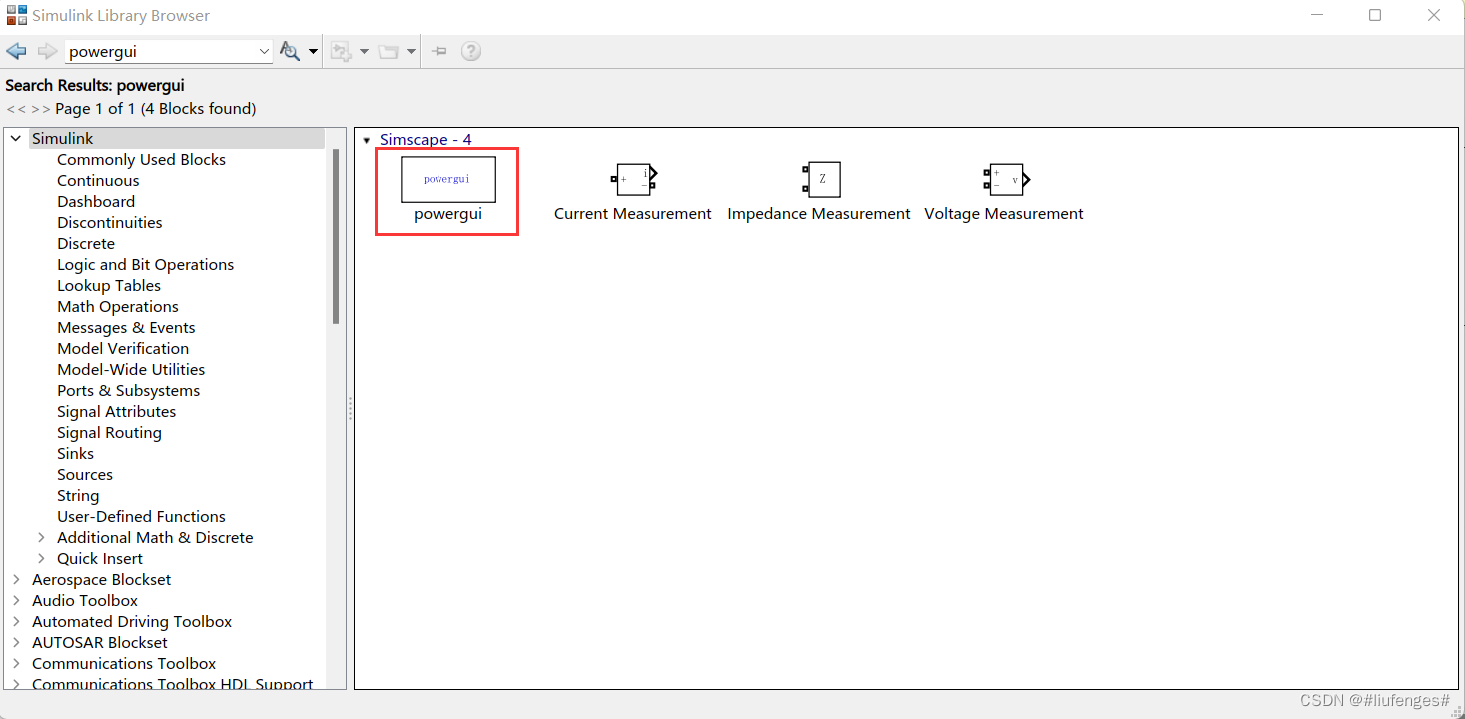Select Model Verification library
Image resolution: width=1465 pixels, height=719 pixels.
point(123,349)
